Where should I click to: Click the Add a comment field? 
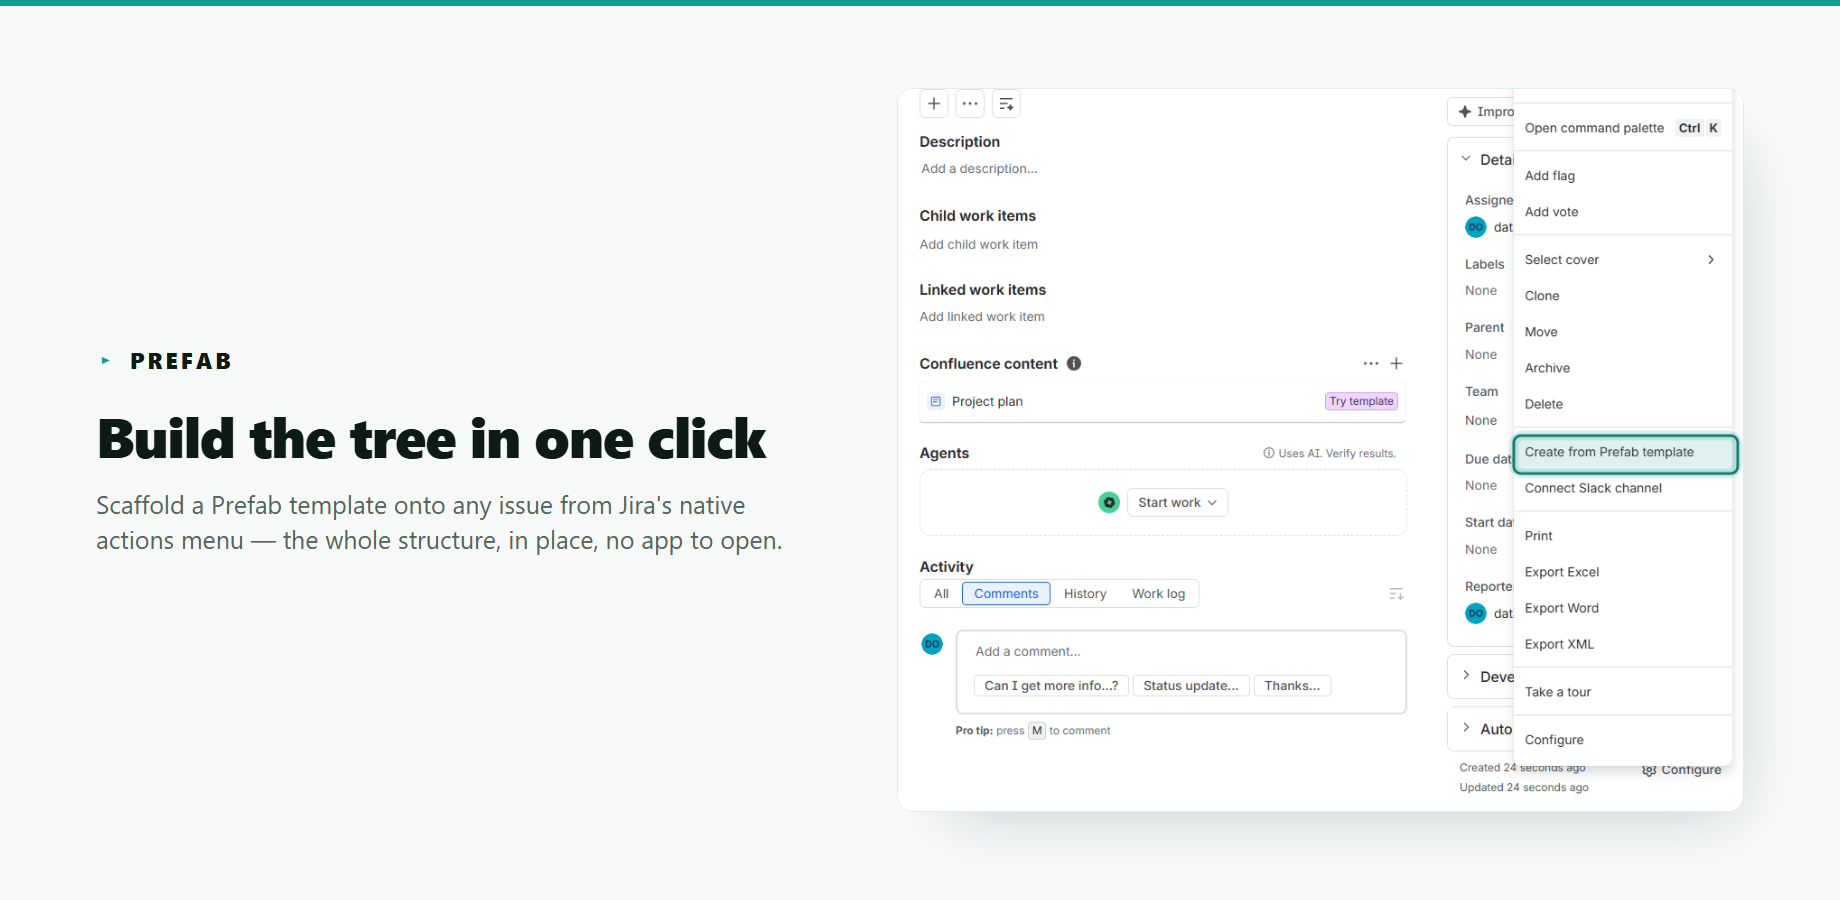point(1181,652)
